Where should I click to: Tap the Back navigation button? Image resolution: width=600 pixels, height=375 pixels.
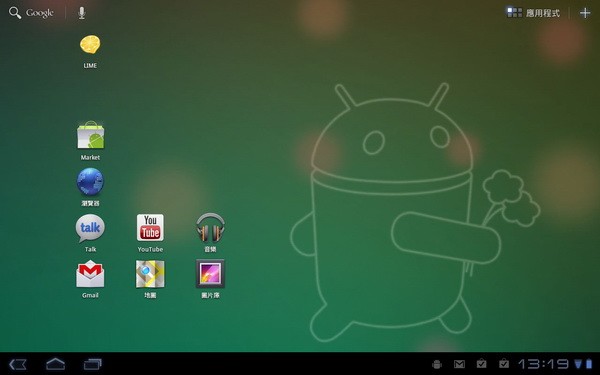pos(18,364)
